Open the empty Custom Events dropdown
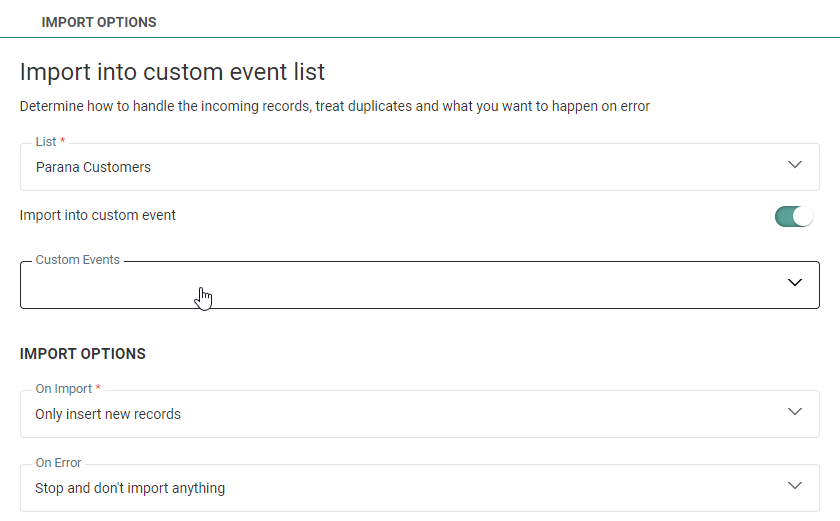840x521 pixels. 400,286
